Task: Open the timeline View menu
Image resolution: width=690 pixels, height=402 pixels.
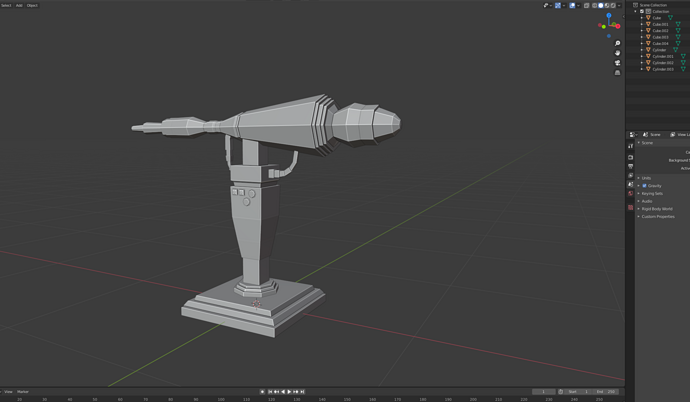Action: [x=8, y=391]
